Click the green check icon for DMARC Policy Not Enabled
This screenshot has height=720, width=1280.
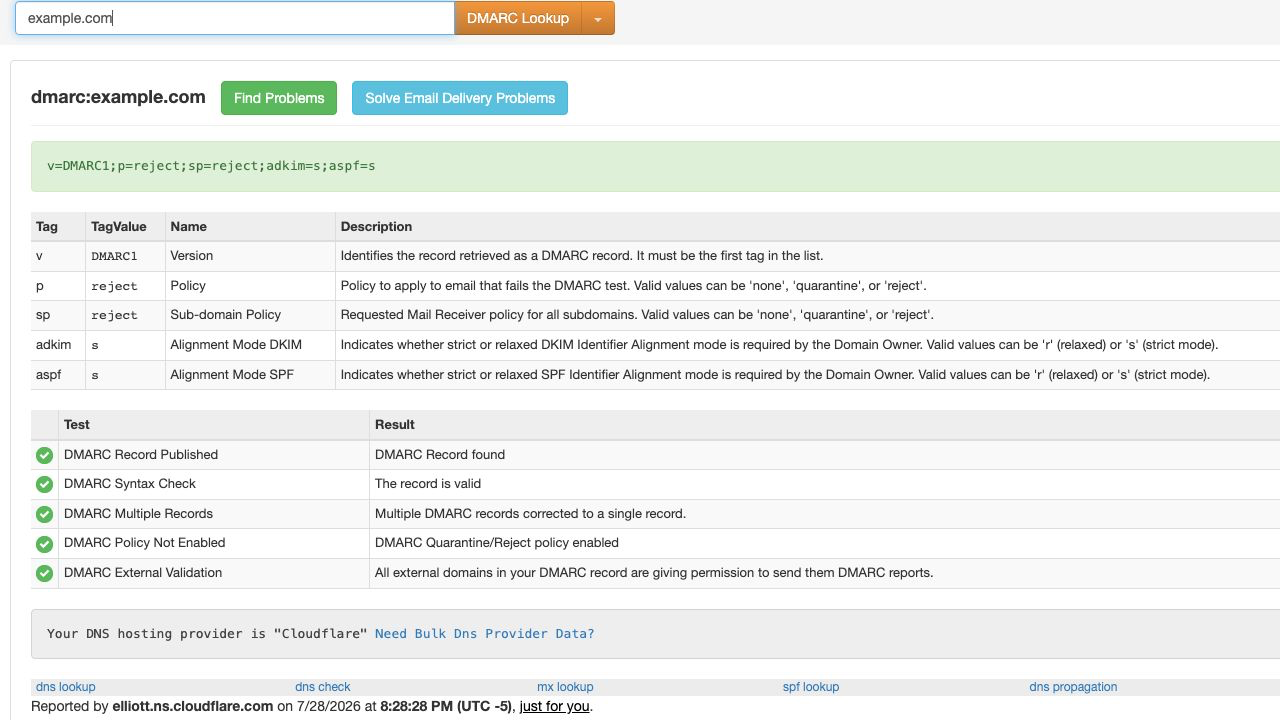[x=44, y=544]
